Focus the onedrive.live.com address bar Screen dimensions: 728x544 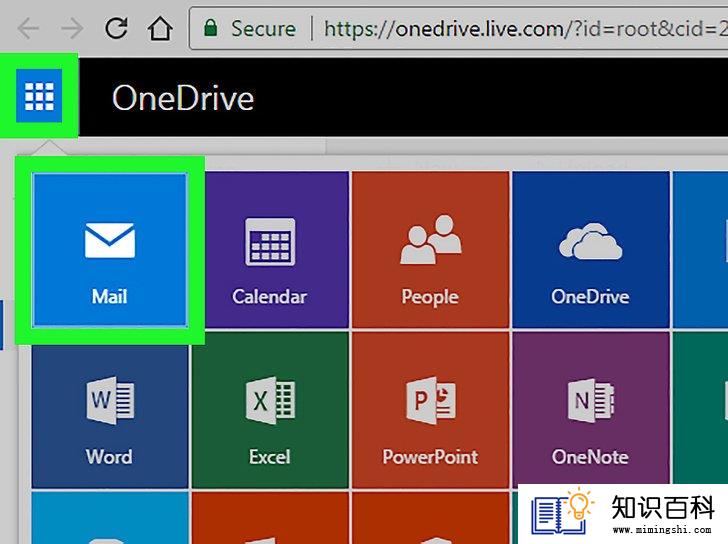[x=459, y=28]
